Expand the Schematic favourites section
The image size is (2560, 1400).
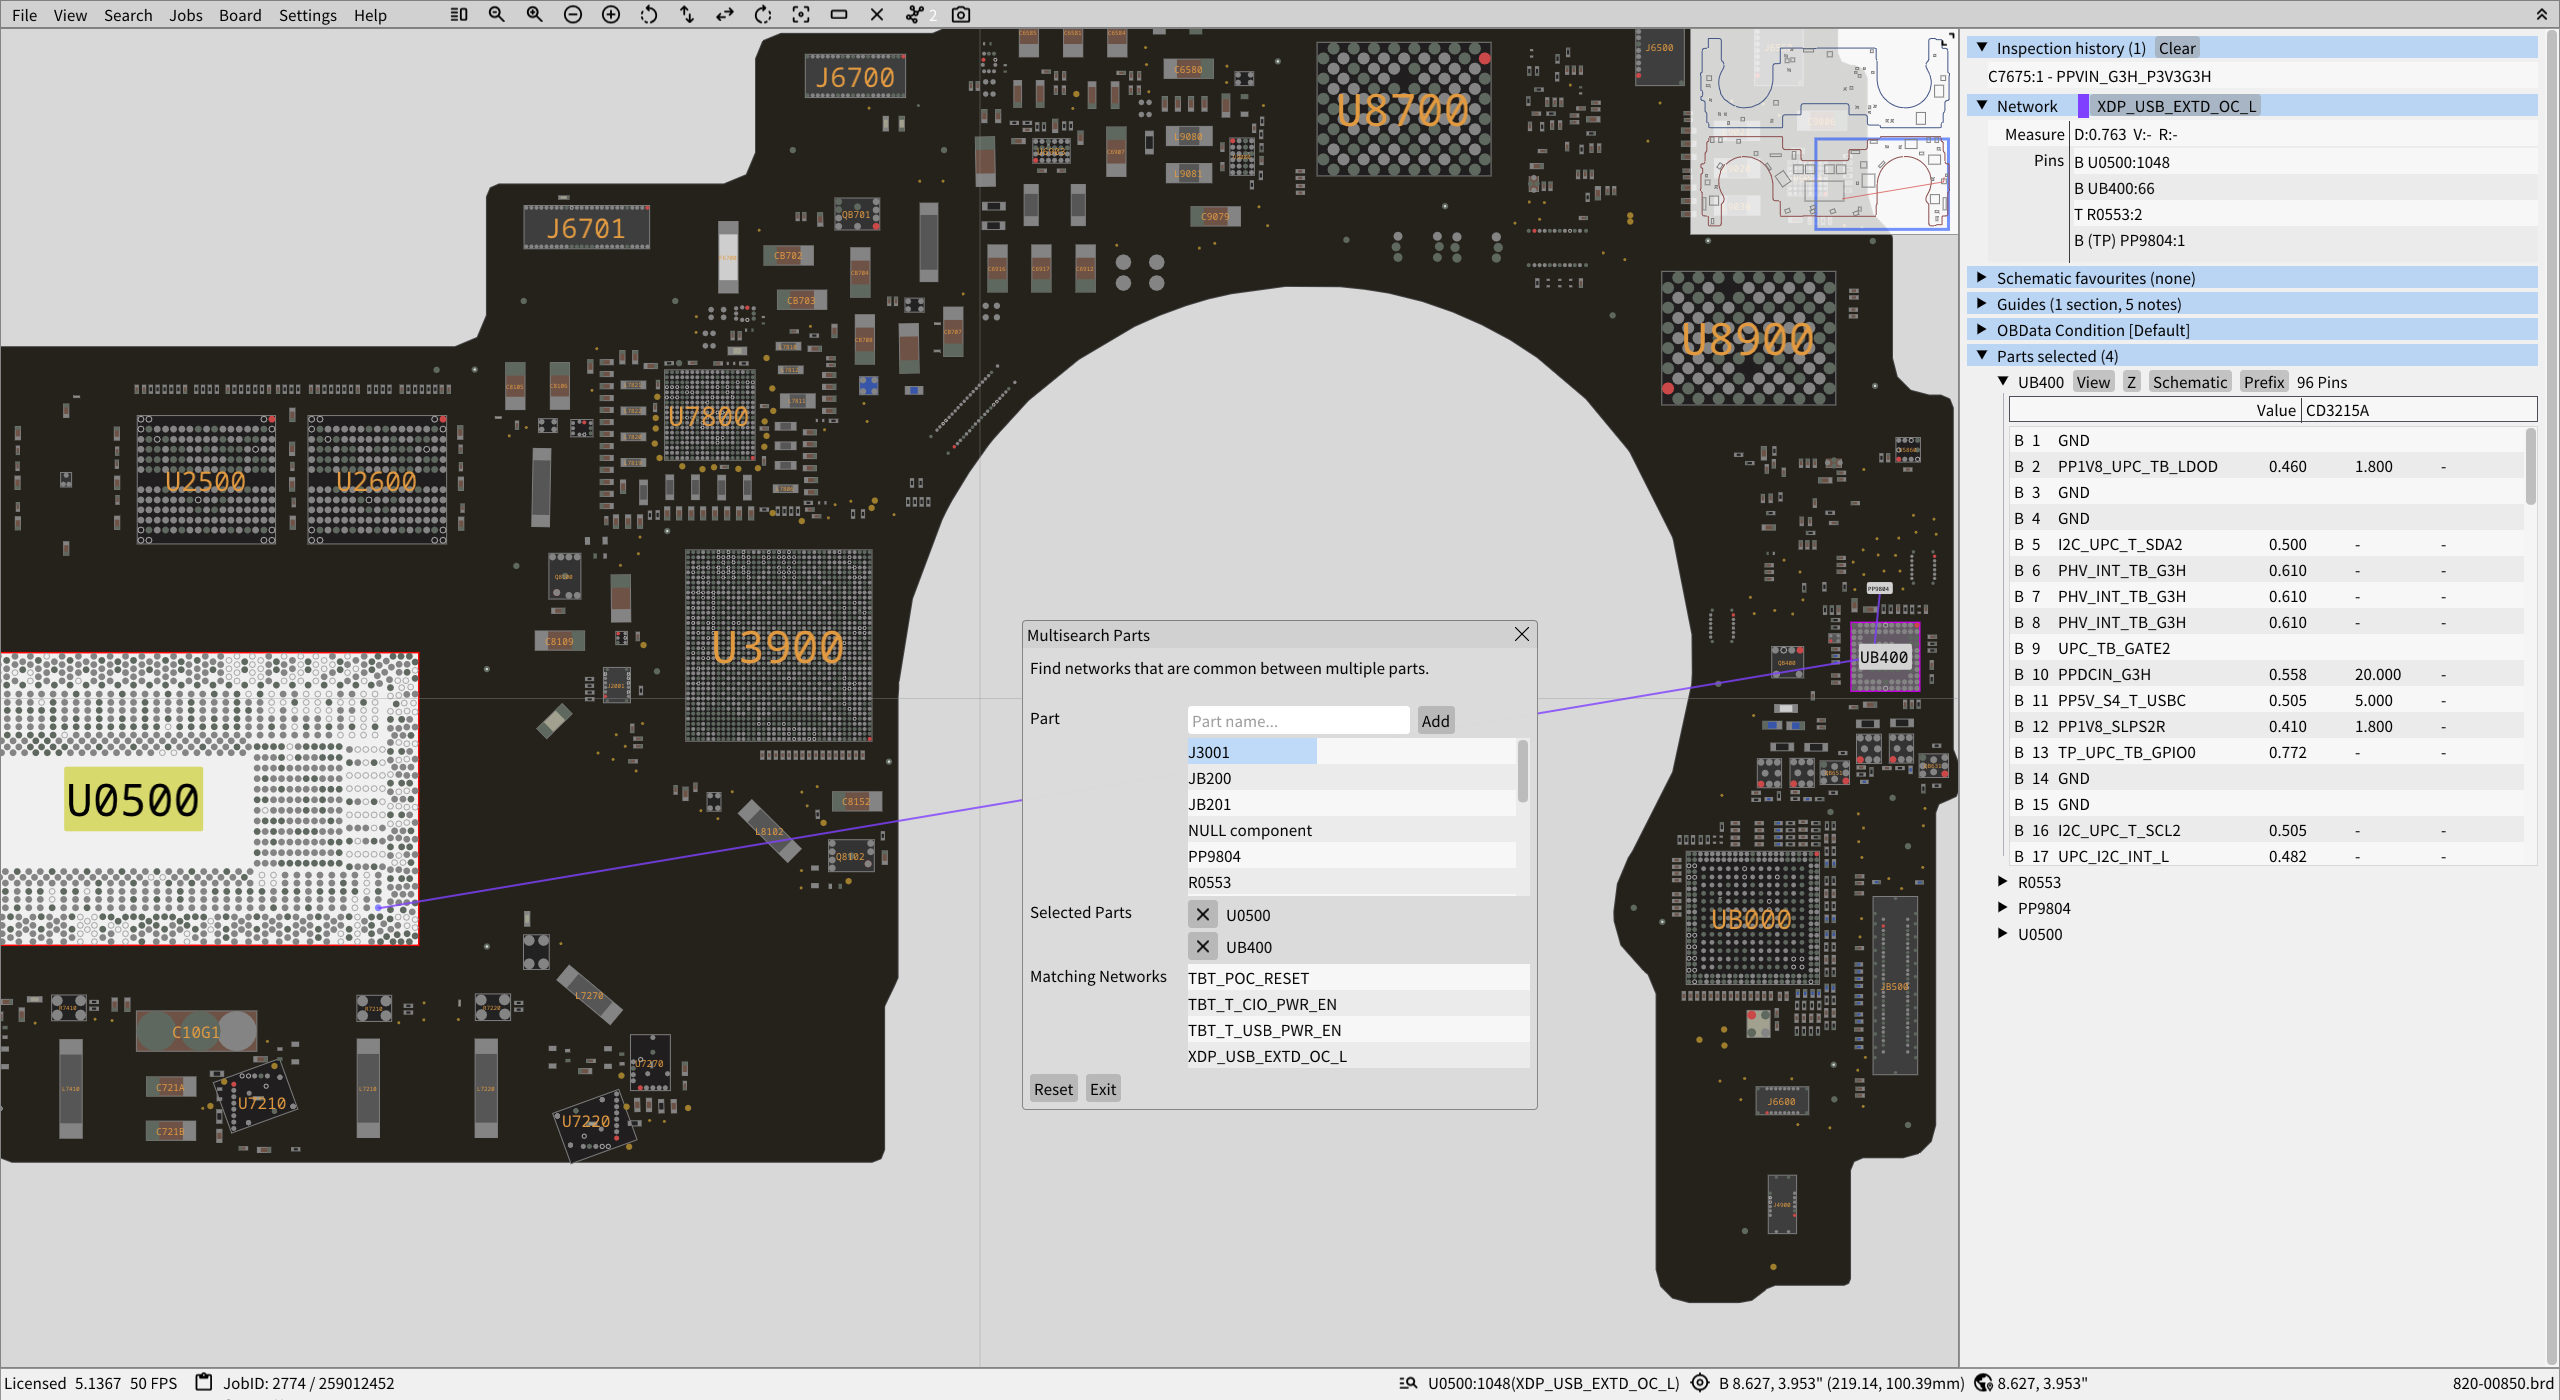(1982, 278)
